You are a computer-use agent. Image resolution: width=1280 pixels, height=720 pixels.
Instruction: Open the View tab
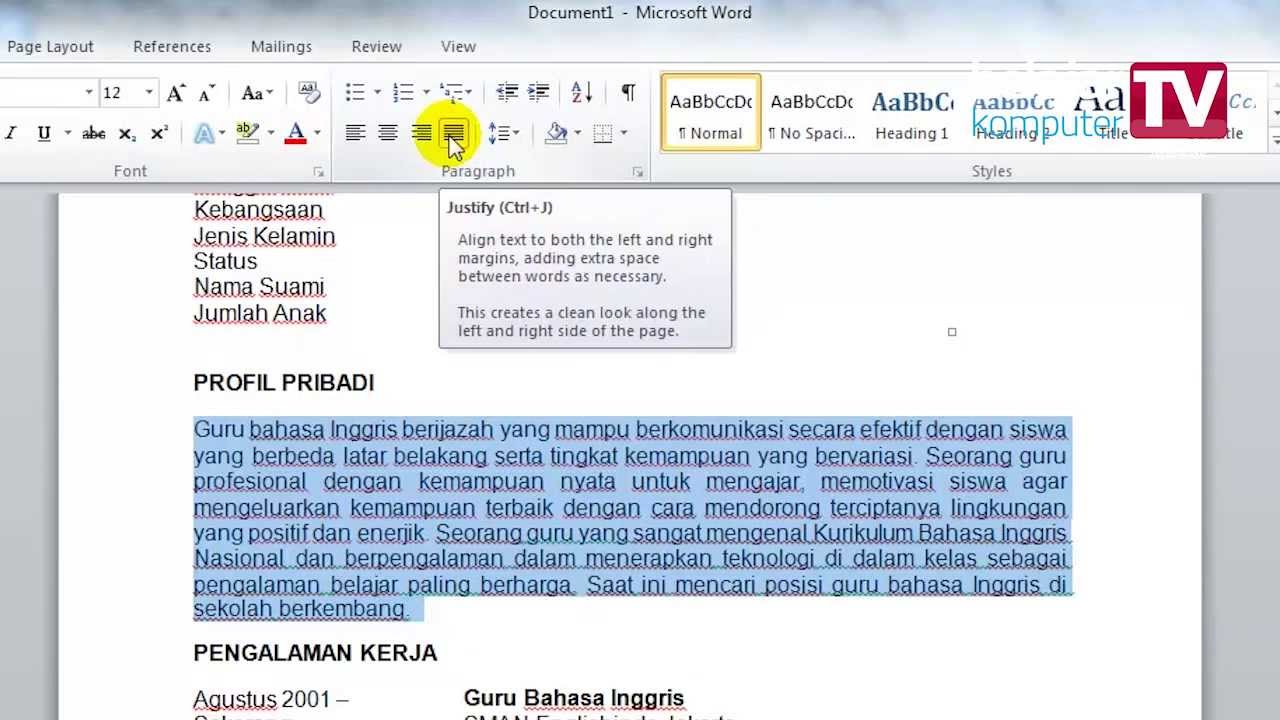point(458,46)
